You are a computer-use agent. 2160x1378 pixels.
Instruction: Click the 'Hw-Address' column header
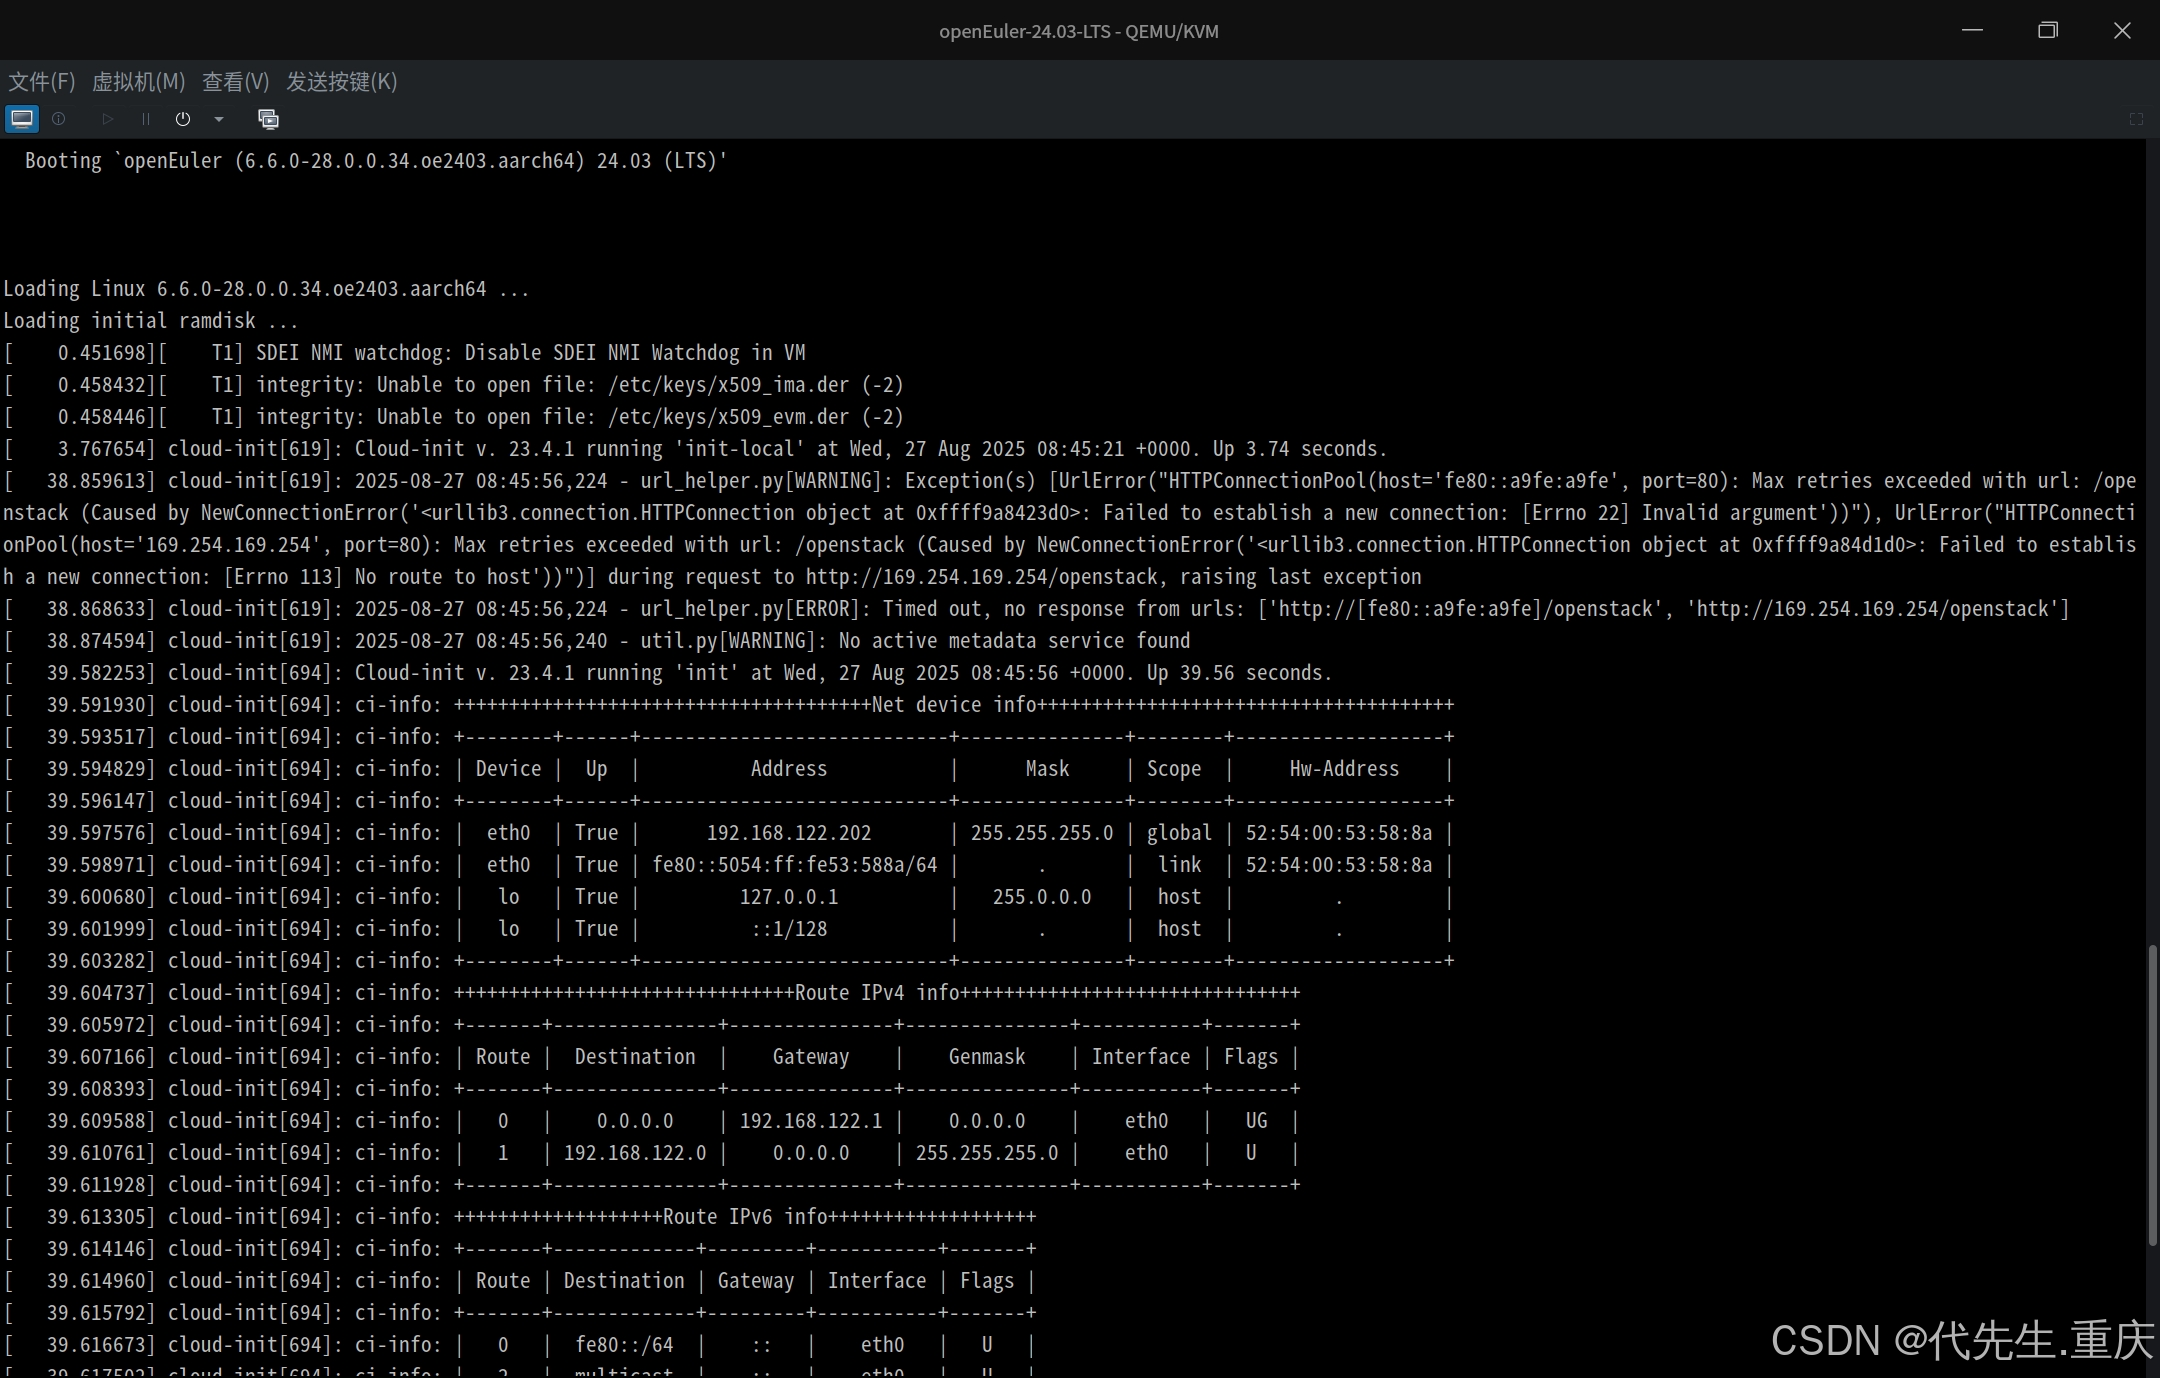1344,769
